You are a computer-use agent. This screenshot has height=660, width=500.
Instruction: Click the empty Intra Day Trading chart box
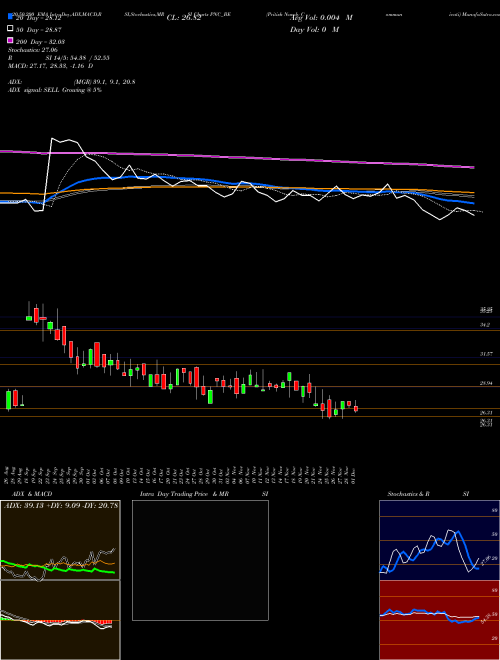[x=200, y=560]
